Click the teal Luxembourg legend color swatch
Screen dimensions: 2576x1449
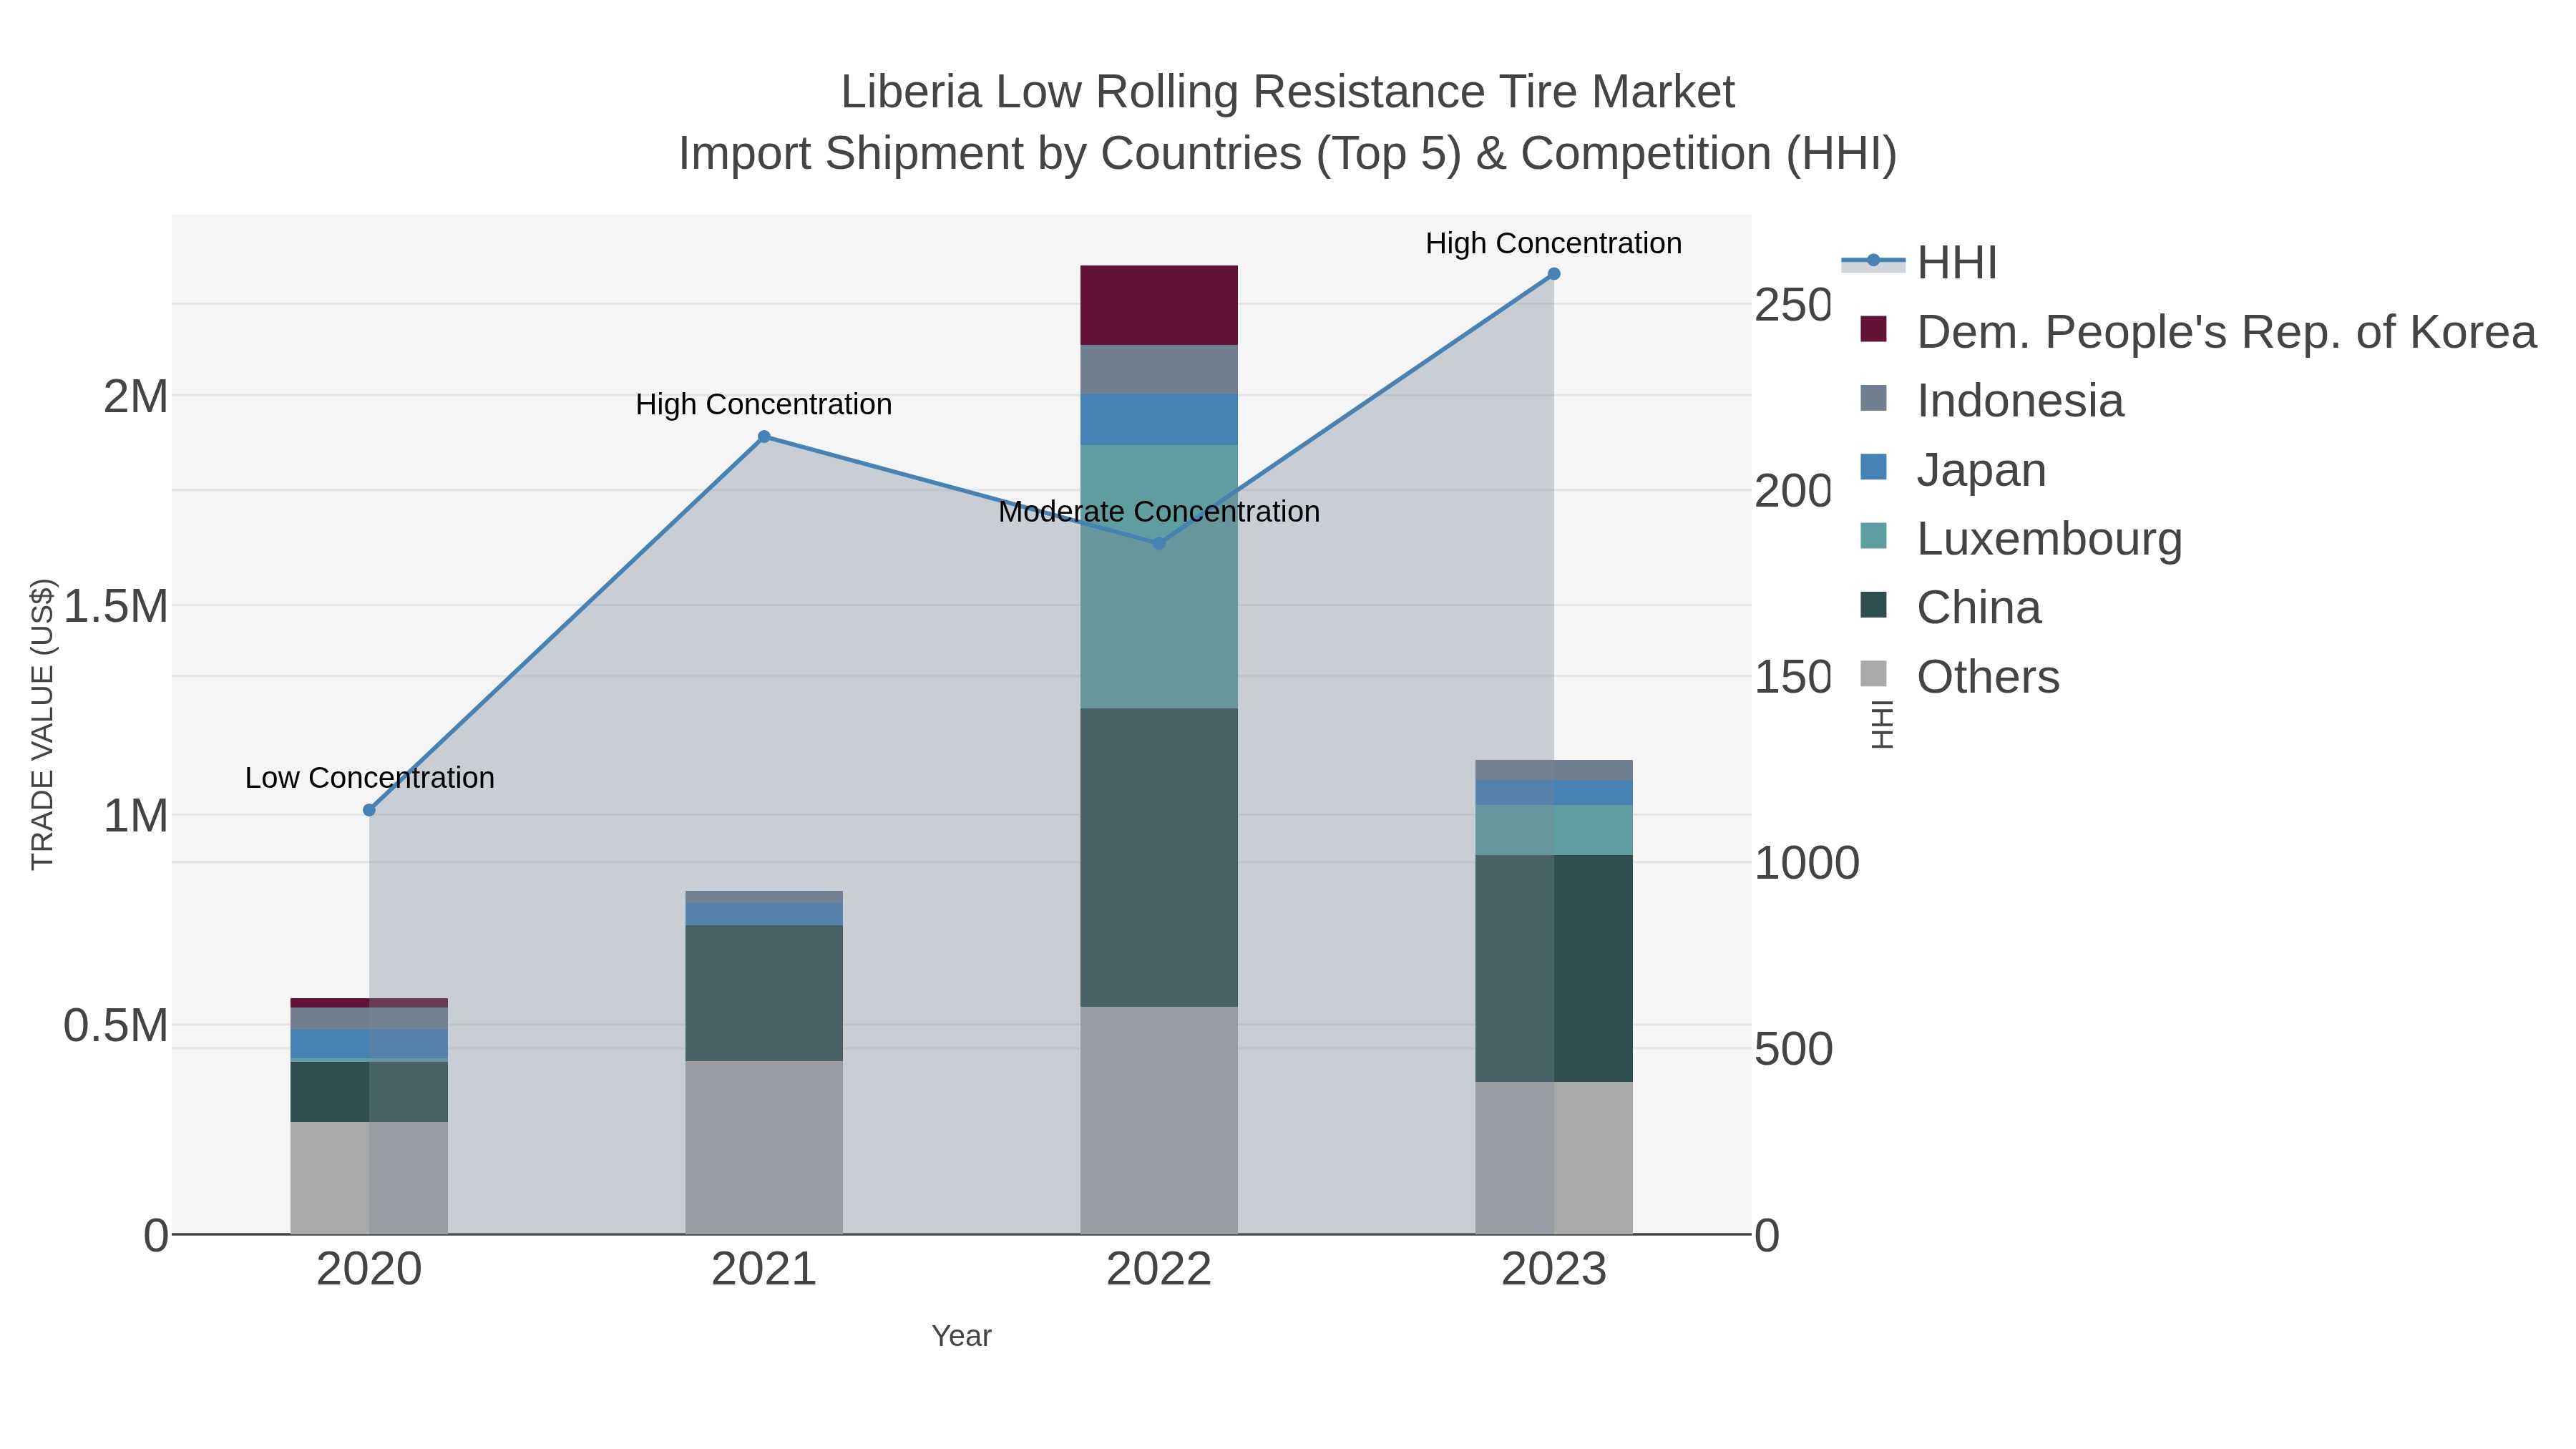tap(1873, 536)
